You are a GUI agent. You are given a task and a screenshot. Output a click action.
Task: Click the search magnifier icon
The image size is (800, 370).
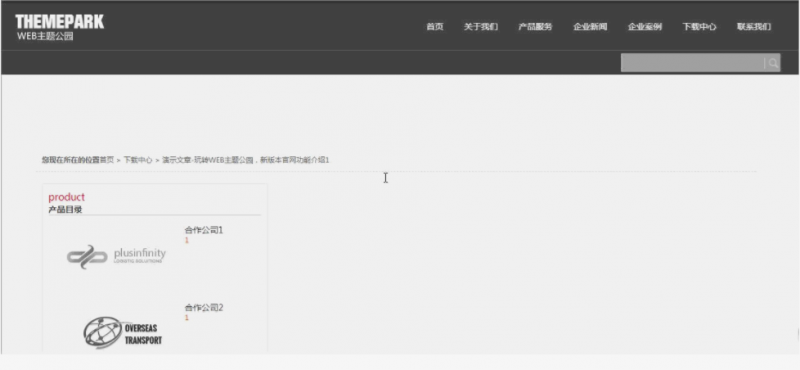tap(773, 63)
